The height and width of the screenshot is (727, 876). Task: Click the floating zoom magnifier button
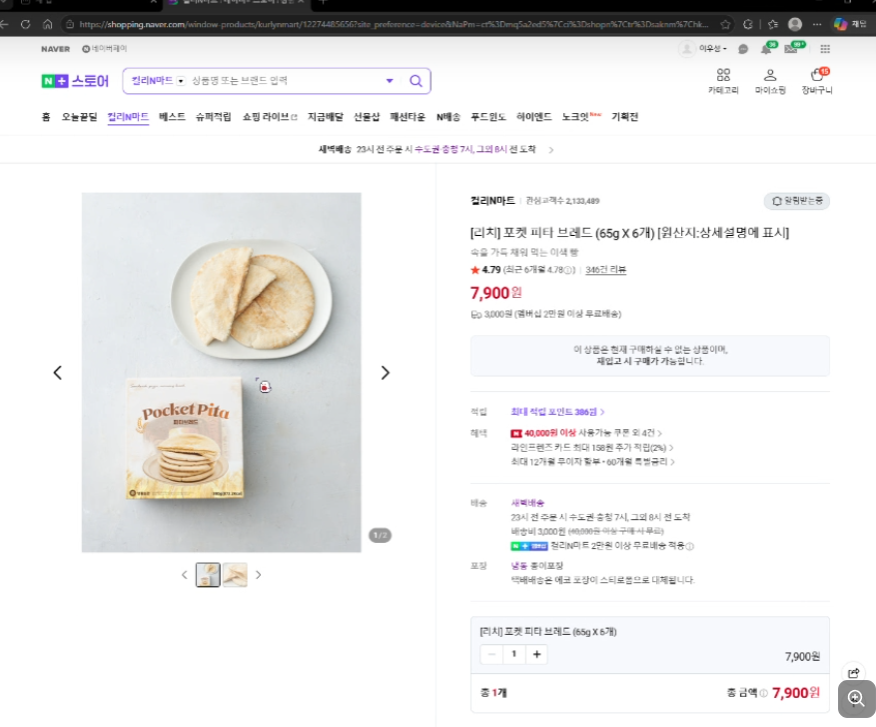(856, 699)
